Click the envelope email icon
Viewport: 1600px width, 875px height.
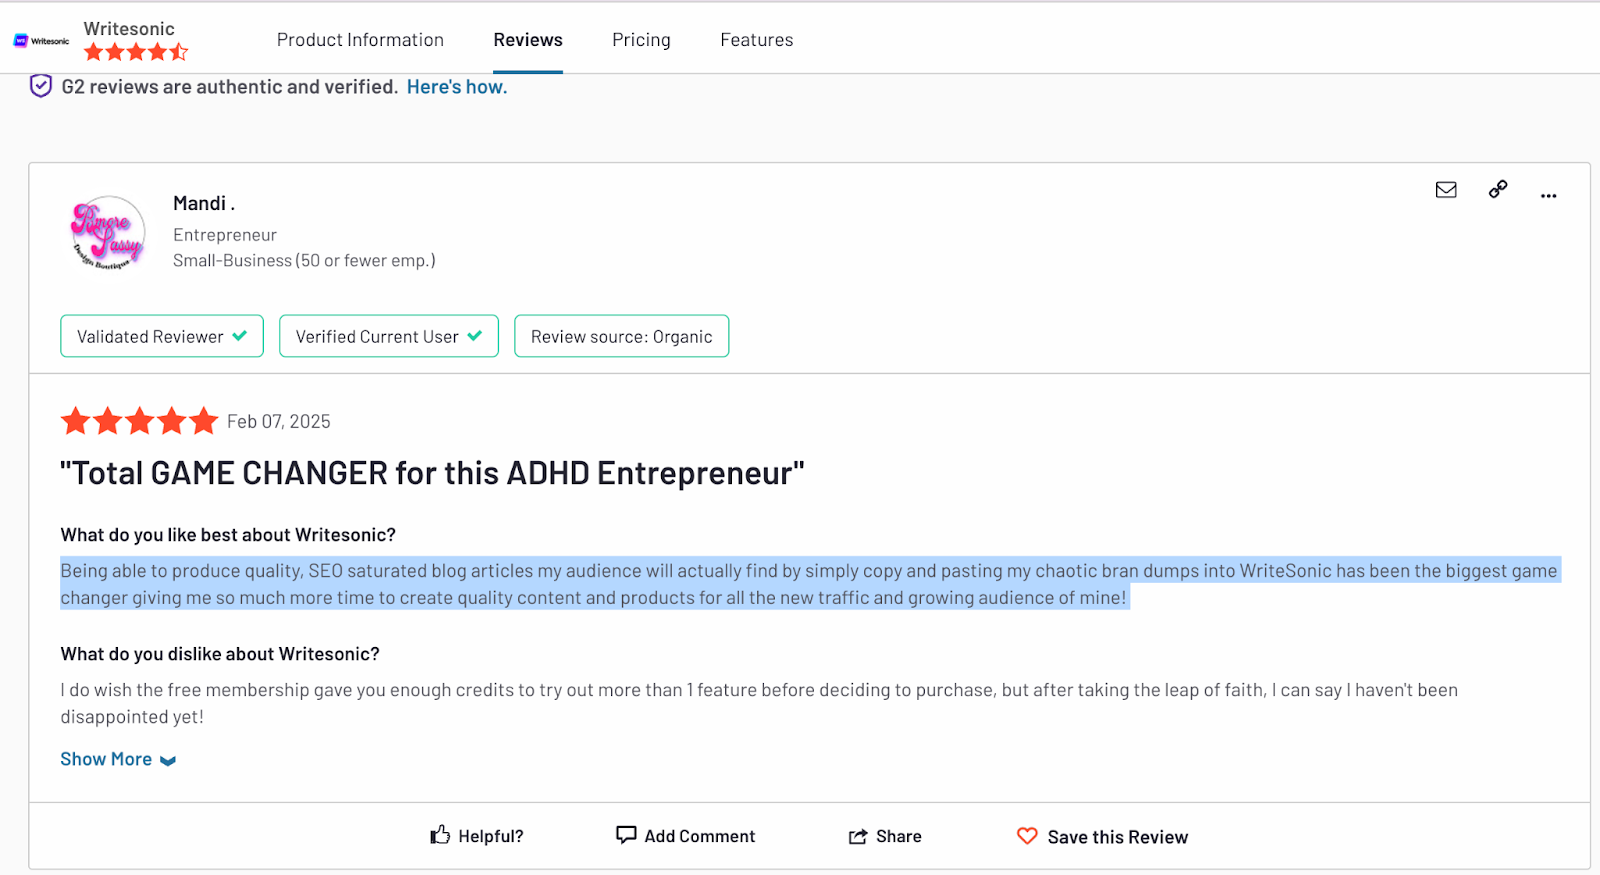(1446, 190)
